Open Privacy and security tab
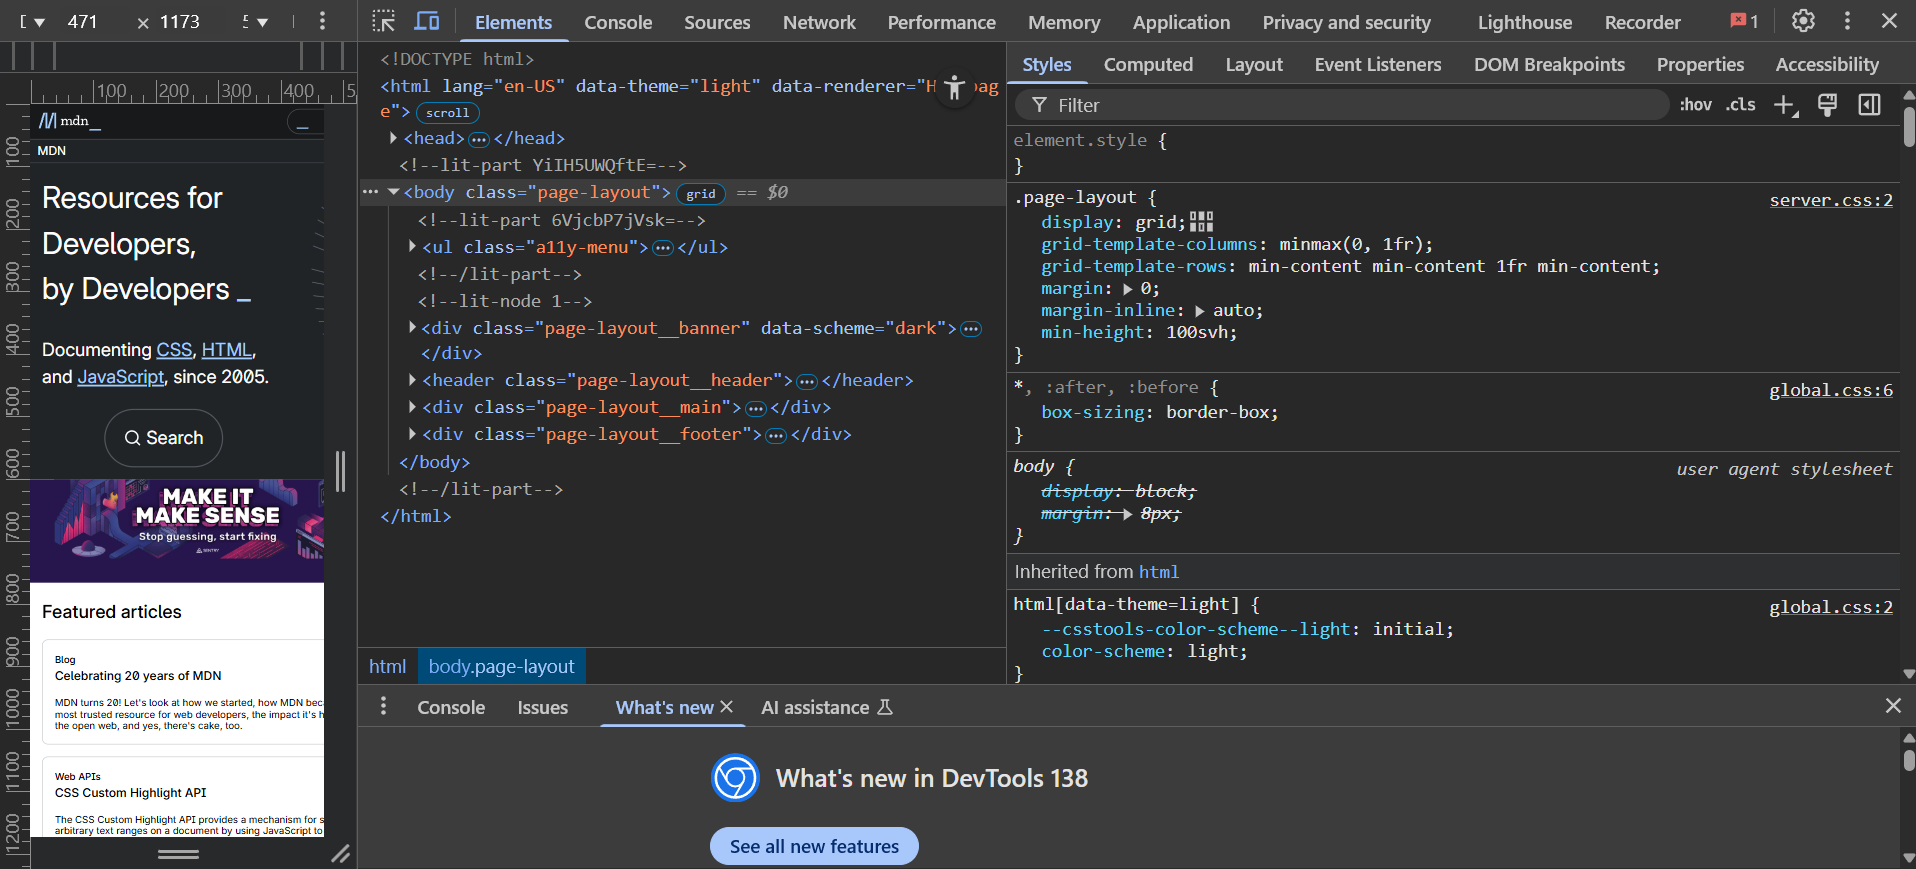Viewport: 1916px width, 869px height. (x=1346, y=22)
